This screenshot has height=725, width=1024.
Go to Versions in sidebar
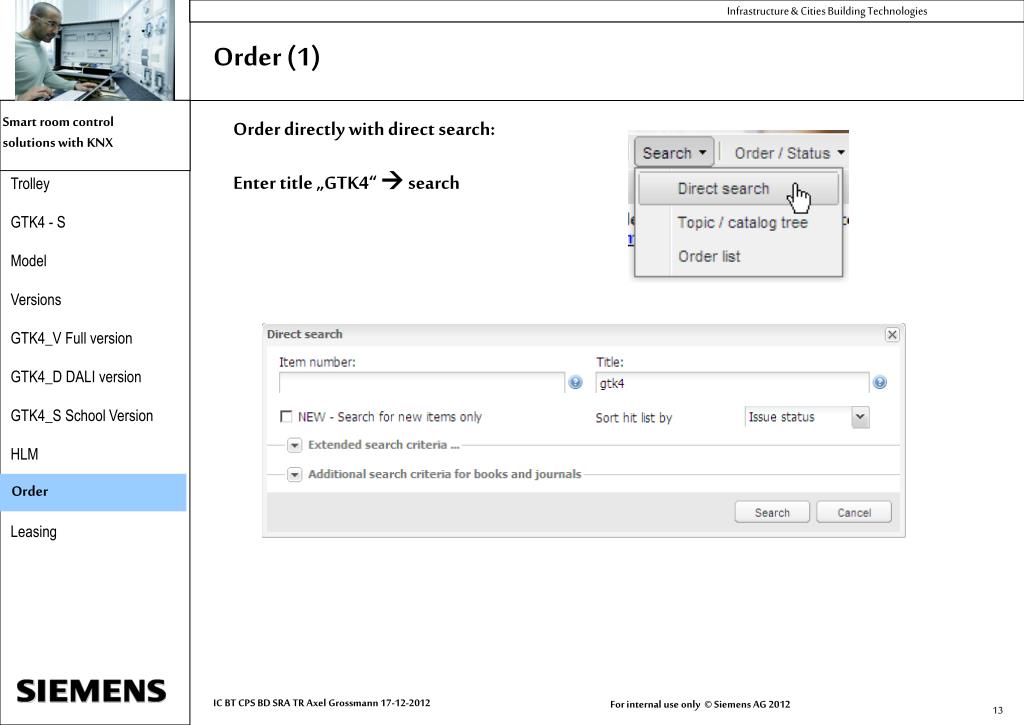36,300
